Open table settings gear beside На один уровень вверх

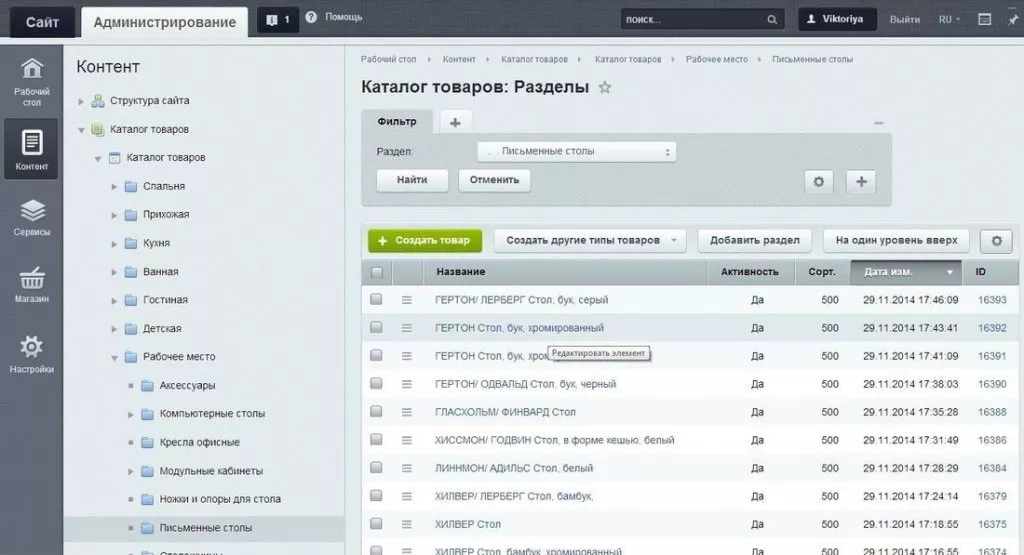point(996,241)
